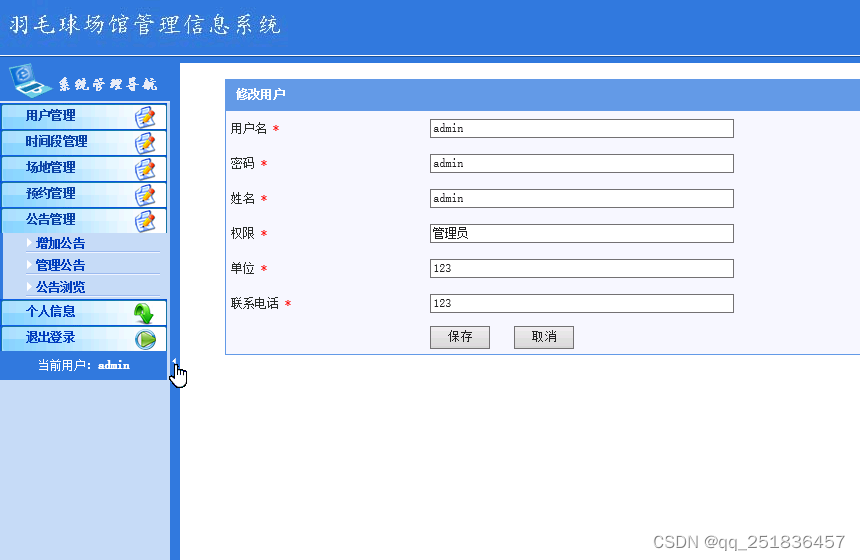This screenshot has width=860, height=560.
Task: Focus the 密码 input field
Action: (x=581, y=163)
